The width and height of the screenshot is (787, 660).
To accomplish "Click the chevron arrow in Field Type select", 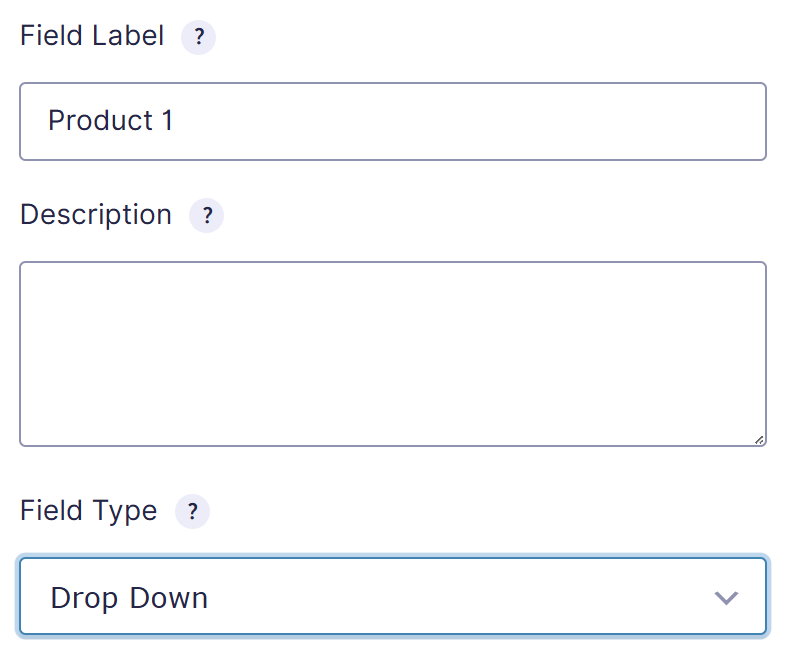I will [726, 598].
